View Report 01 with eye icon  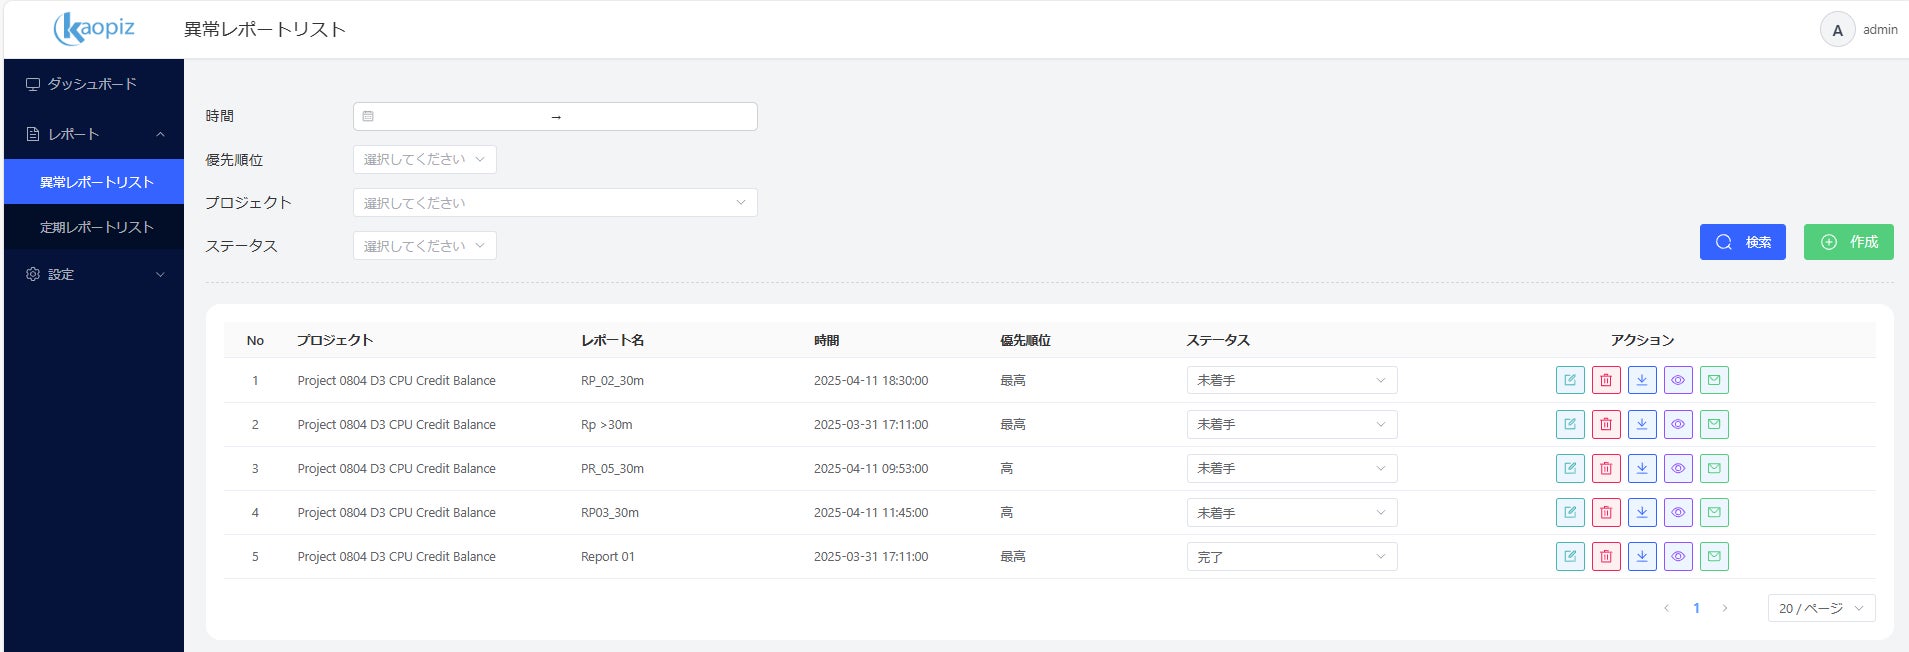(x=1678, y=556)
